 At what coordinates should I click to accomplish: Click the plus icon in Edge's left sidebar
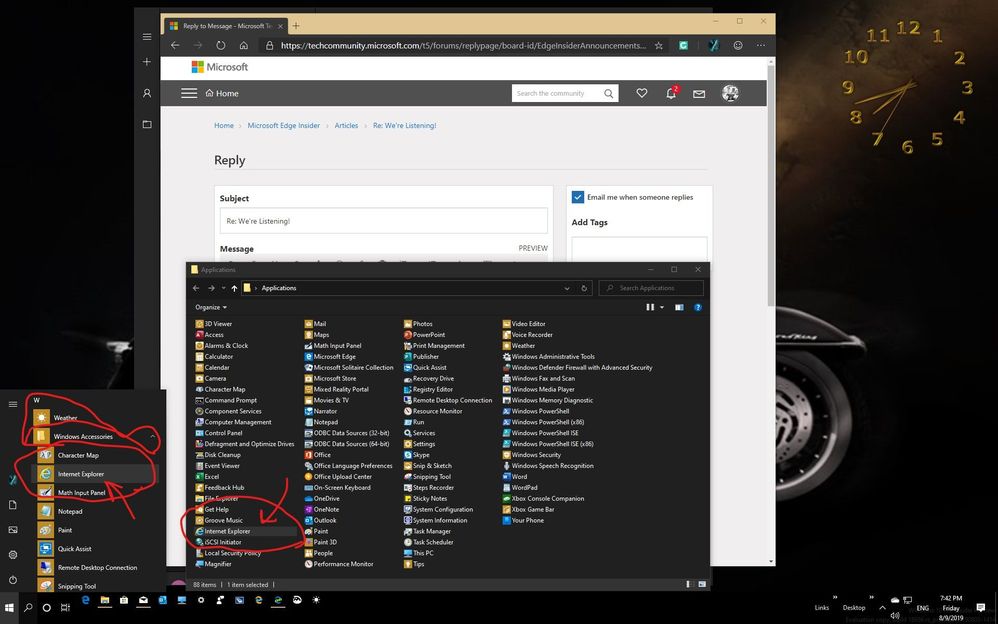tap(147, 62)
